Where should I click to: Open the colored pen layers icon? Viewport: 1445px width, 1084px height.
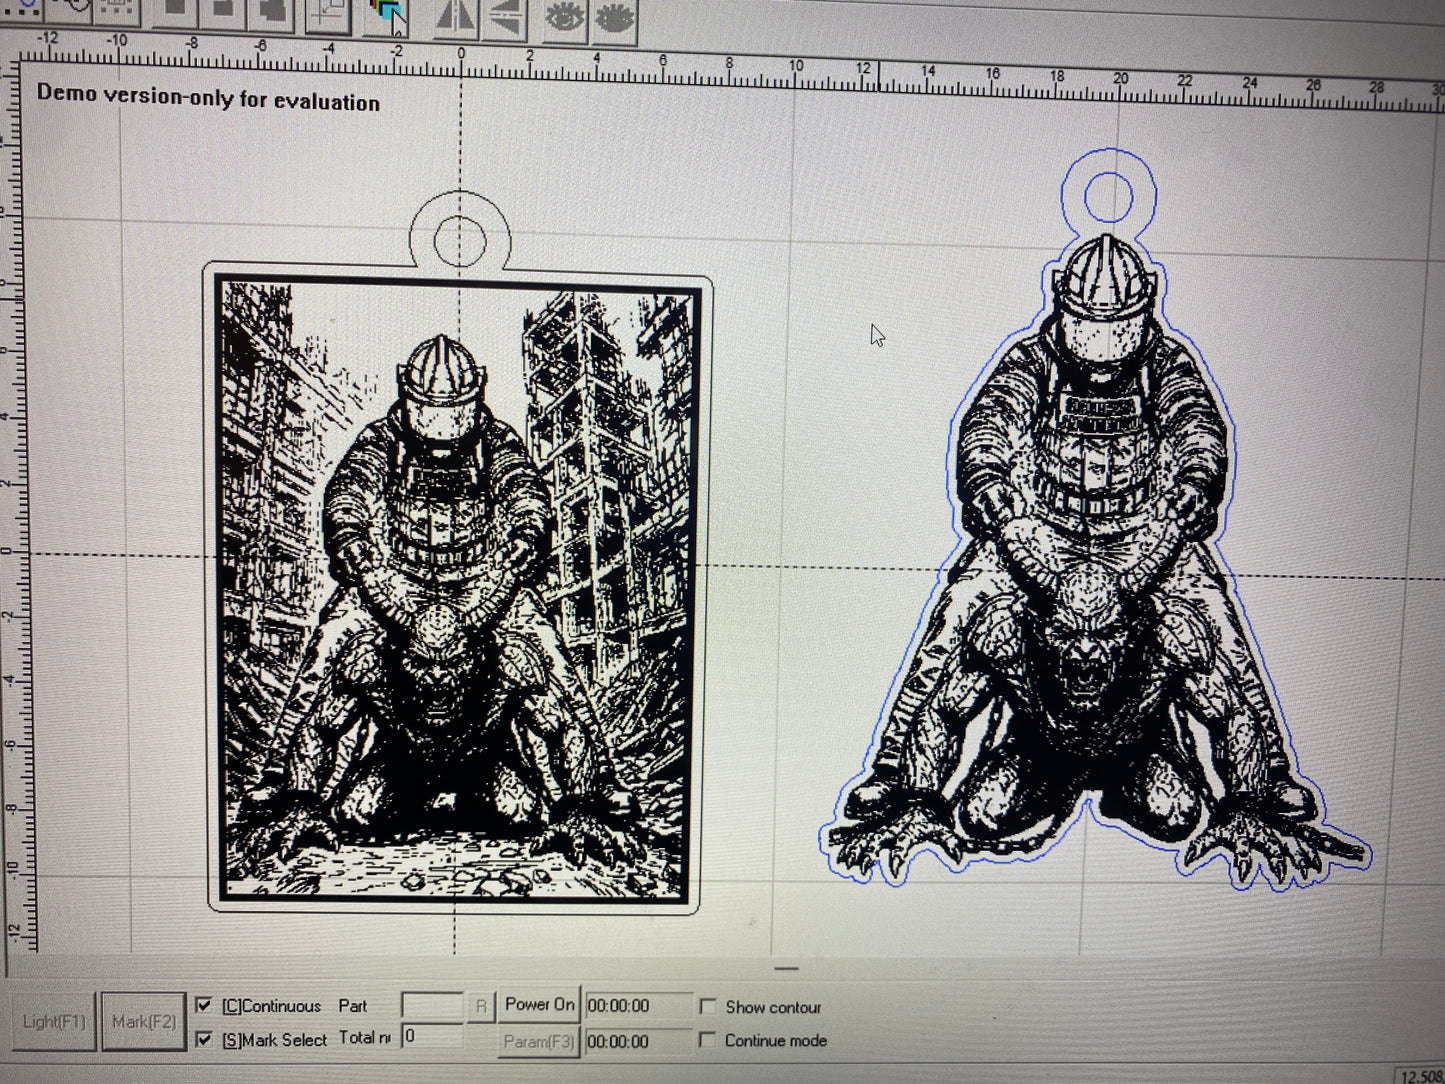388,17
